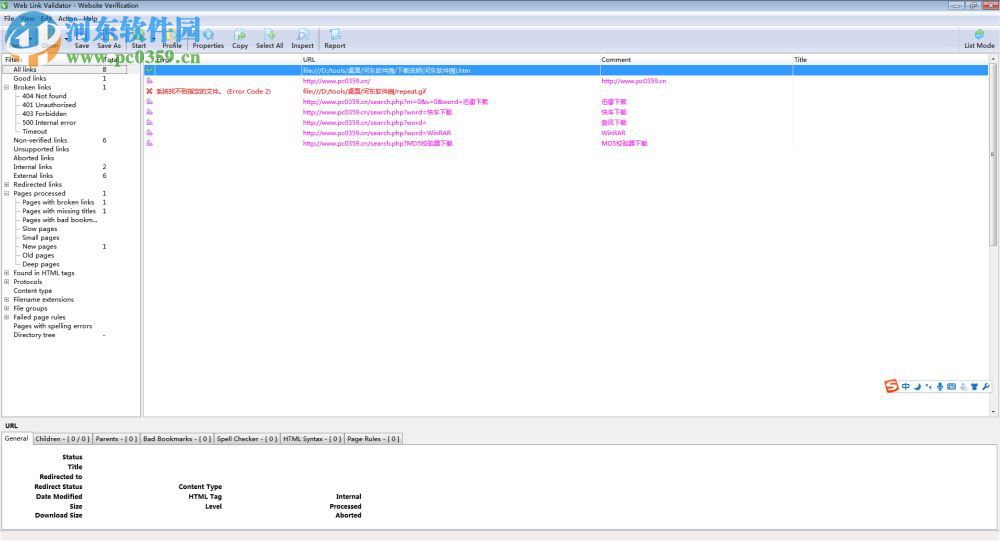This screenshot has width=1000, height=541.
Task: Sort by the Comment column header
Action: 696,59
